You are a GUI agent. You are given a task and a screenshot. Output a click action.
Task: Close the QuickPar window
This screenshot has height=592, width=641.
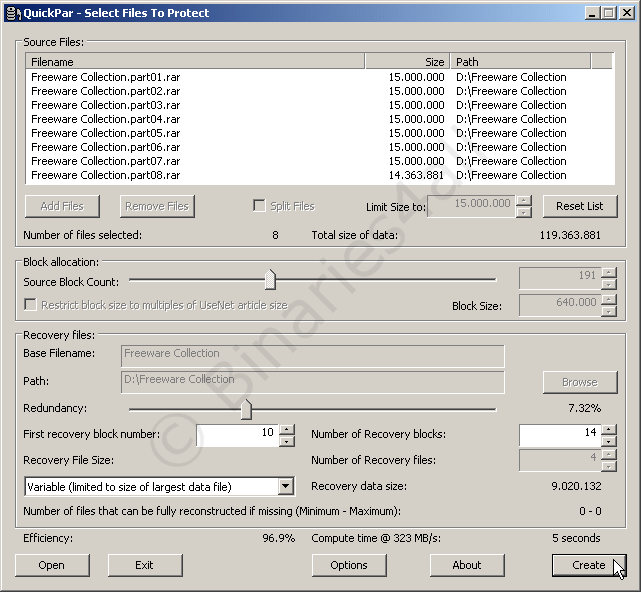627,13
